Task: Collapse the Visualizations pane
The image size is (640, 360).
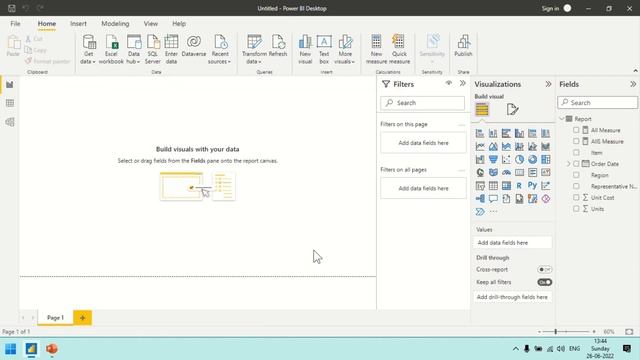Action: (x=548, y=84)
